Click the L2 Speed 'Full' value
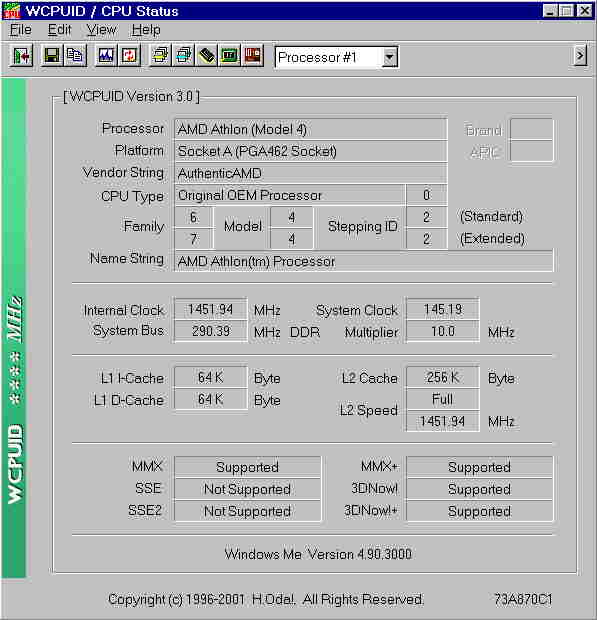The width and height of the screenshot is (597, 620). pos(443,399)
